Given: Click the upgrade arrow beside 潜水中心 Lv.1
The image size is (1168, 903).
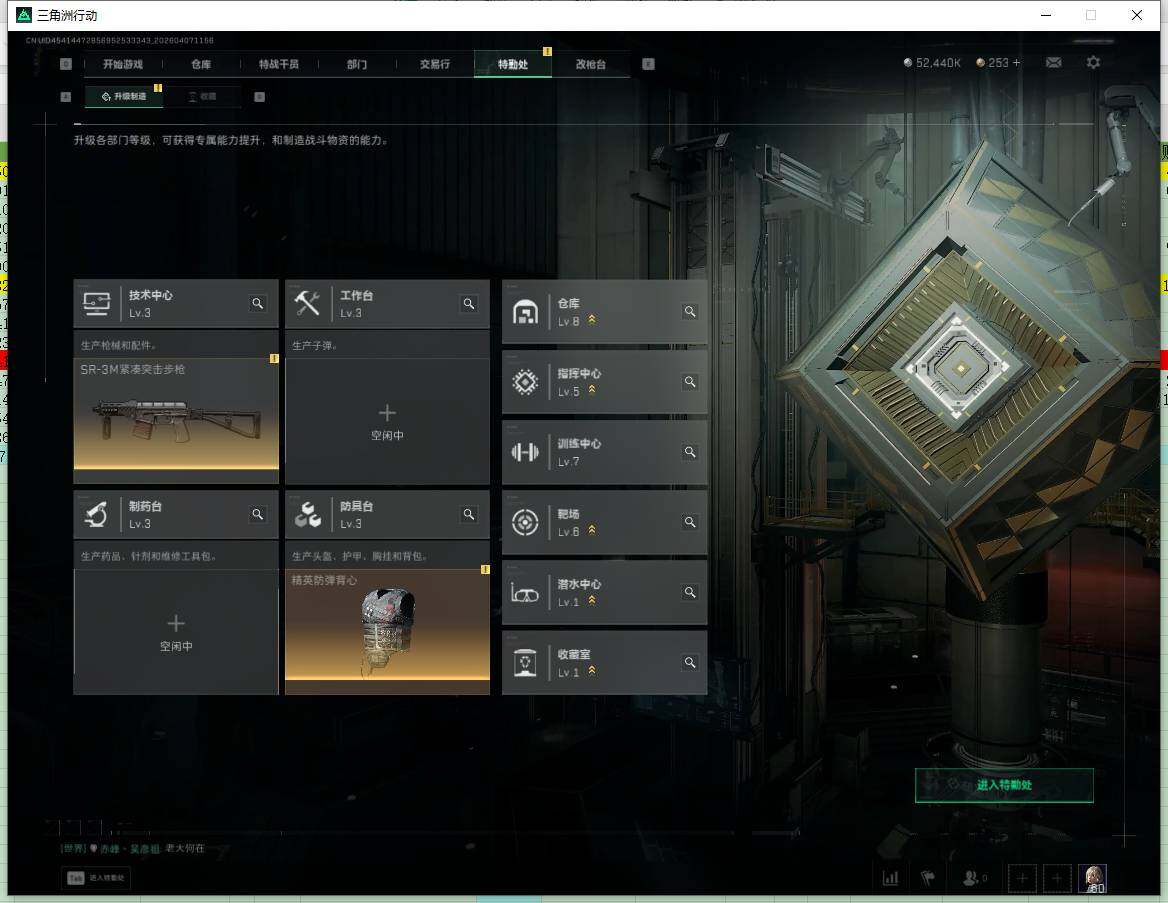Looking at the screenshot, I should tap(592, 600).
